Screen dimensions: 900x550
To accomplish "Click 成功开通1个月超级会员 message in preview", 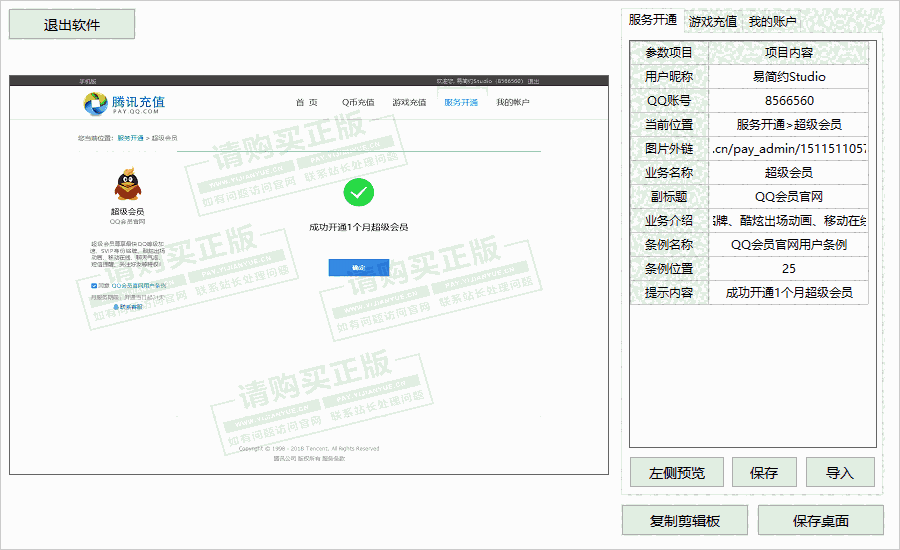I will click(359, 227).
